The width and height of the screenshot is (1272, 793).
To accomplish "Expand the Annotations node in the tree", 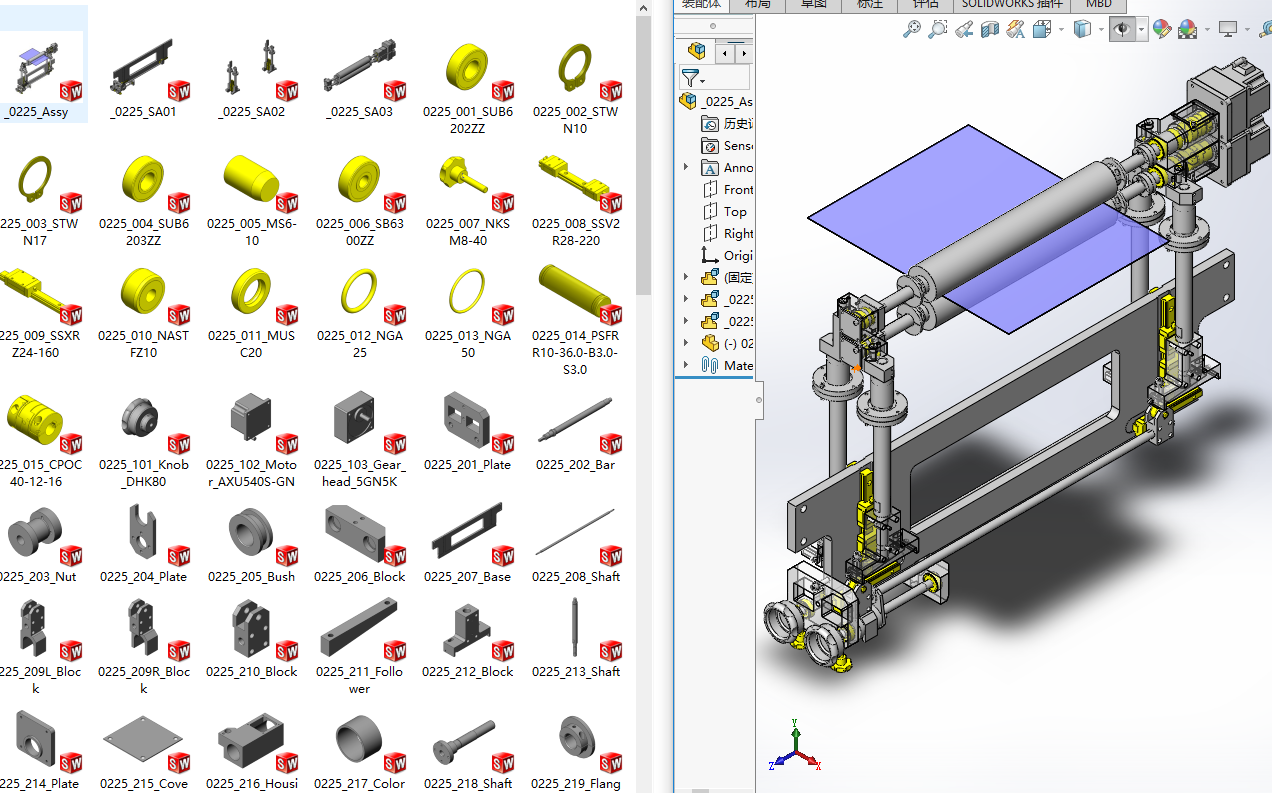I will click(x=685, y=167).
